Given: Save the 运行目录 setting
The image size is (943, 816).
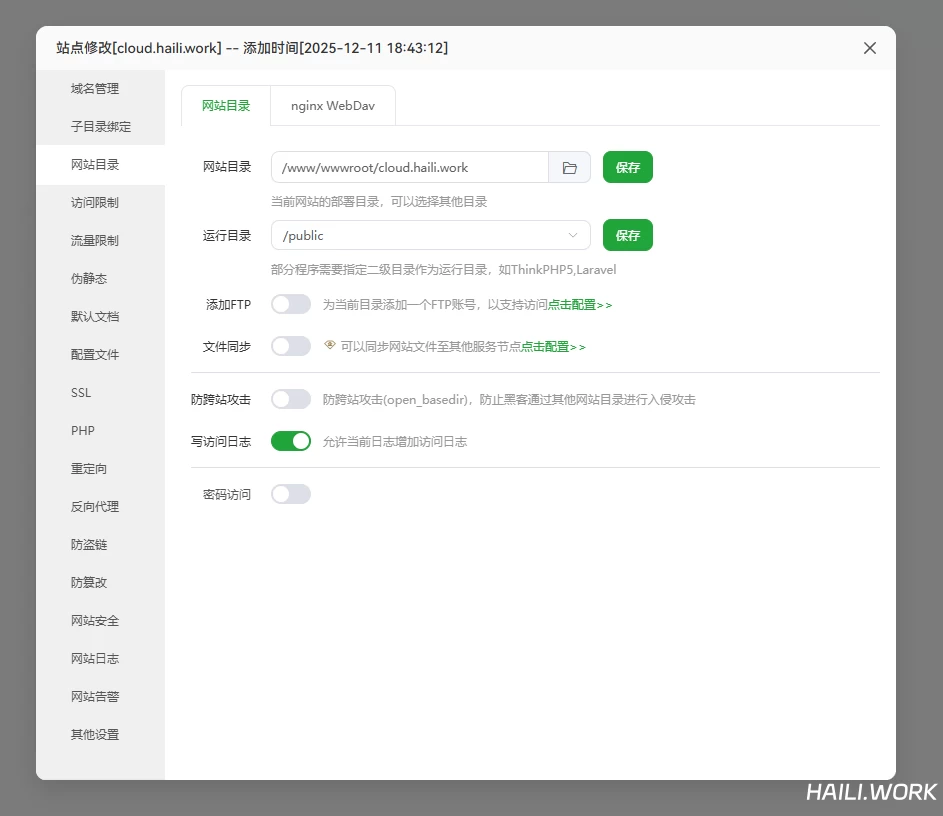Looking at the screenshot, I should [x=627, y=236].
